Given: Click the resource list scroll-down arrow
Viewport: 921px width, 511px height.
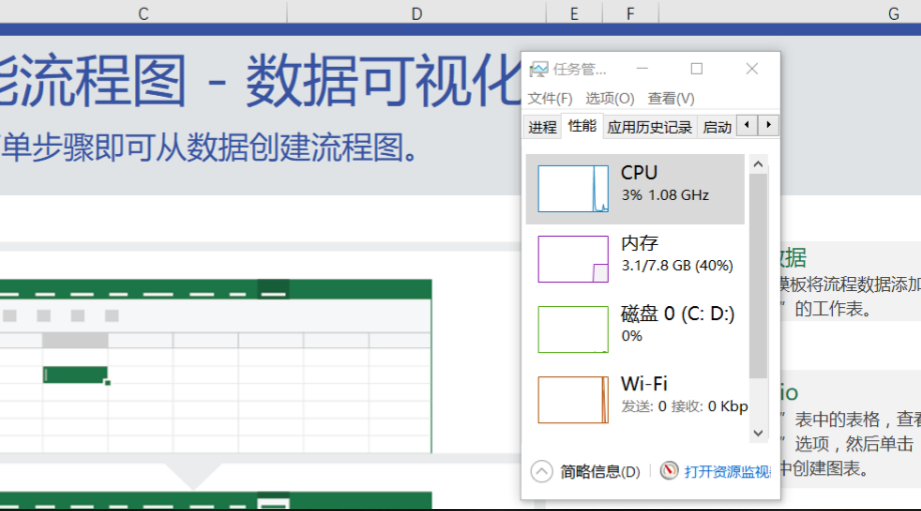Looking at the screenshot, I should coord(758,433).
